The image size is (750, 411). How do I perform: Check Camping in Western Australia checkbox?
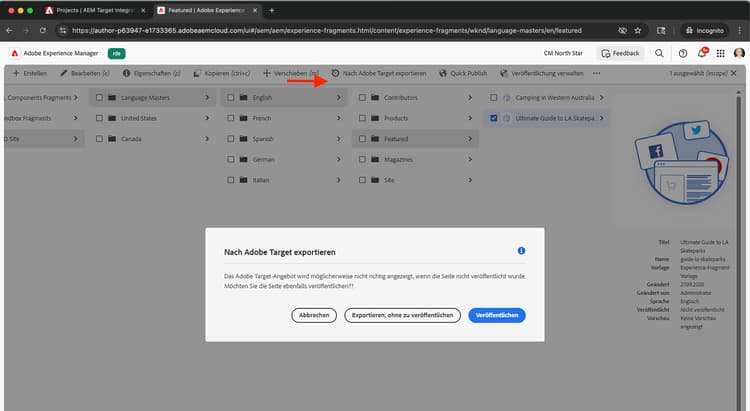(x=494, y=98)
